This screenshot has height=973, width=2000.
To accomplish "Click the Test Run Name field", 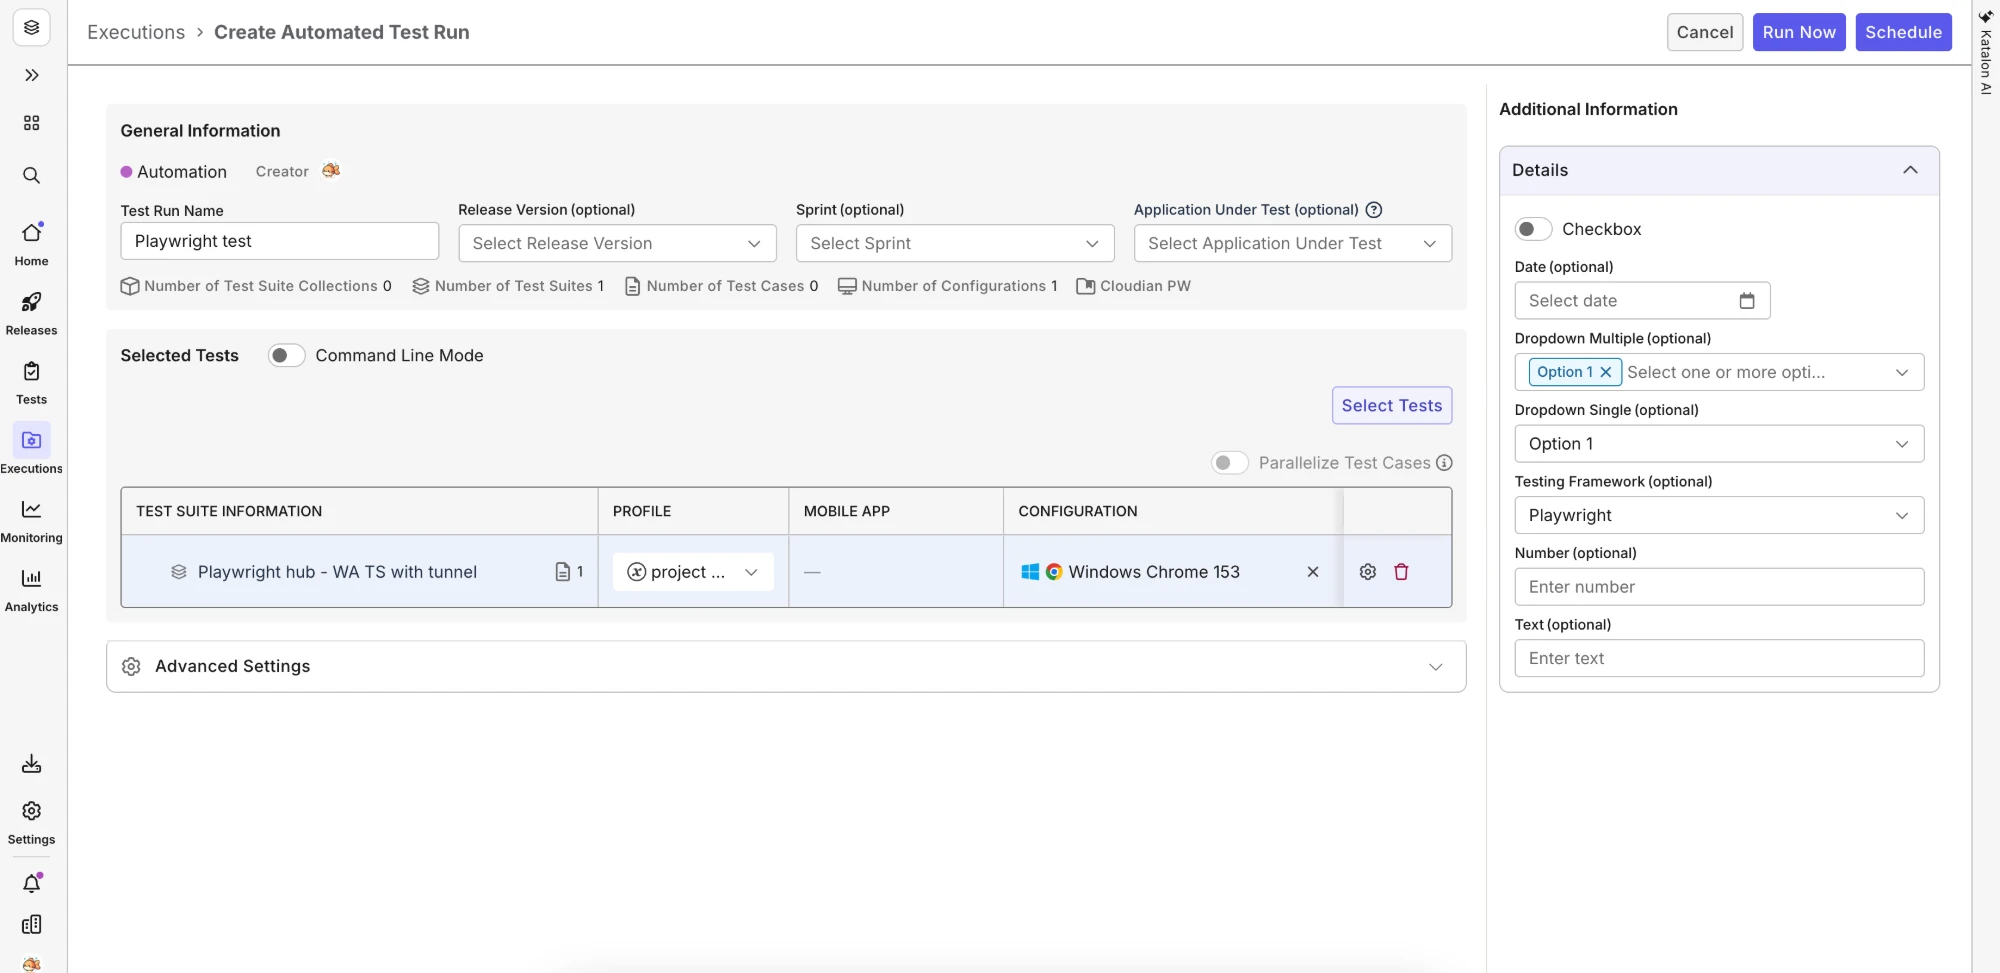I will coord(279,242).
